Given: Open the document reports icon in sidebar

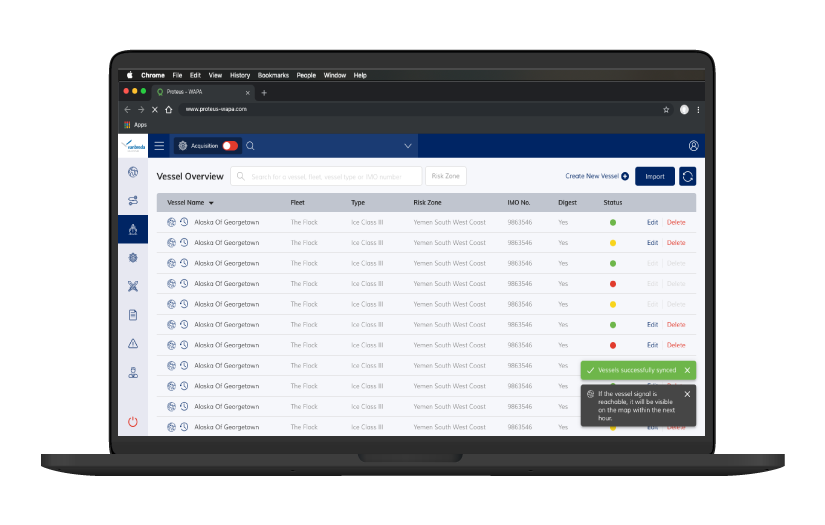Looking at the screenshot, I should 133,315.
